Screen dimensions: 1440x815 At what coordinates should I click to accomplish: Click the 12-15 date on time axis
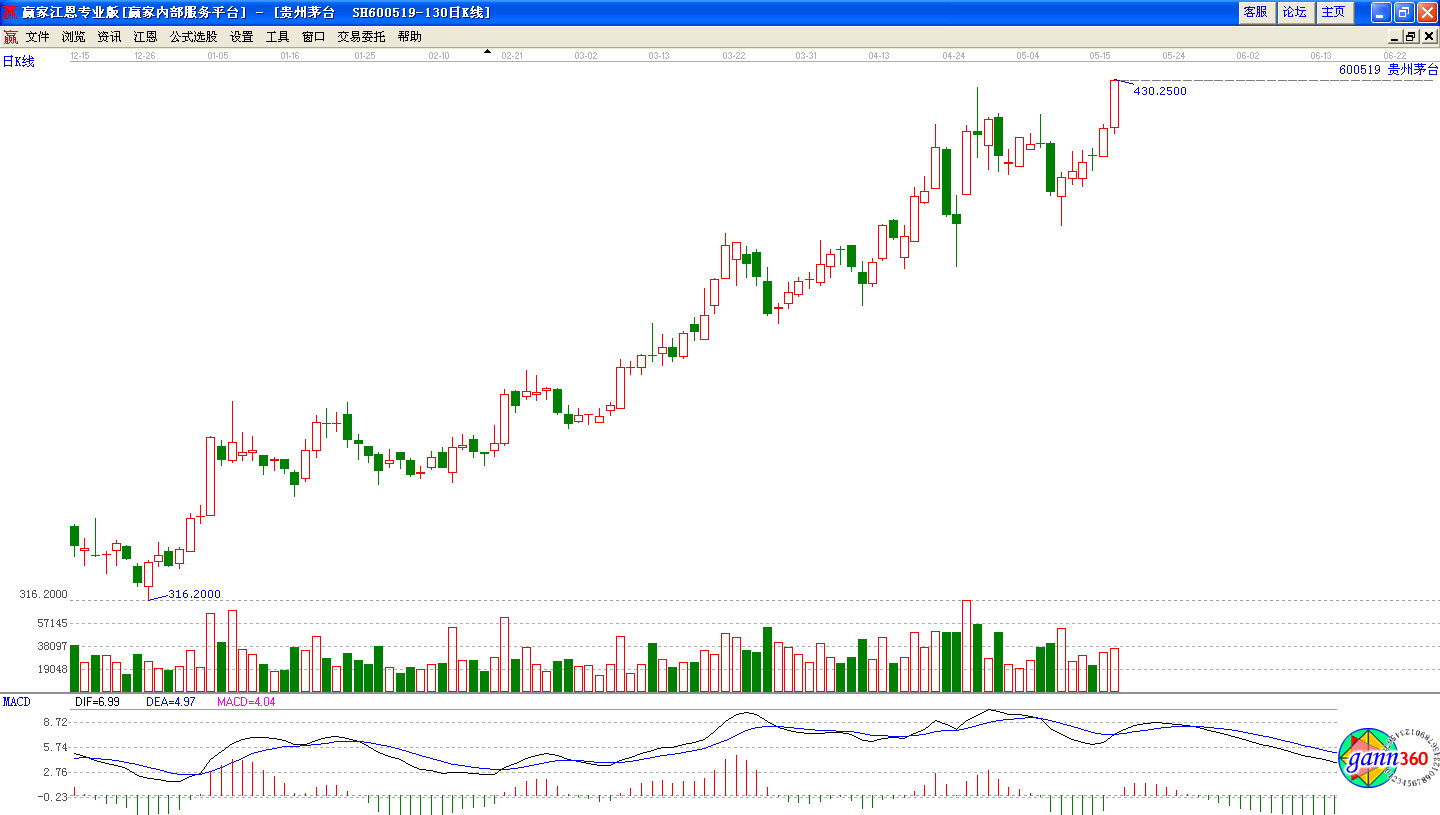point(81,56)
